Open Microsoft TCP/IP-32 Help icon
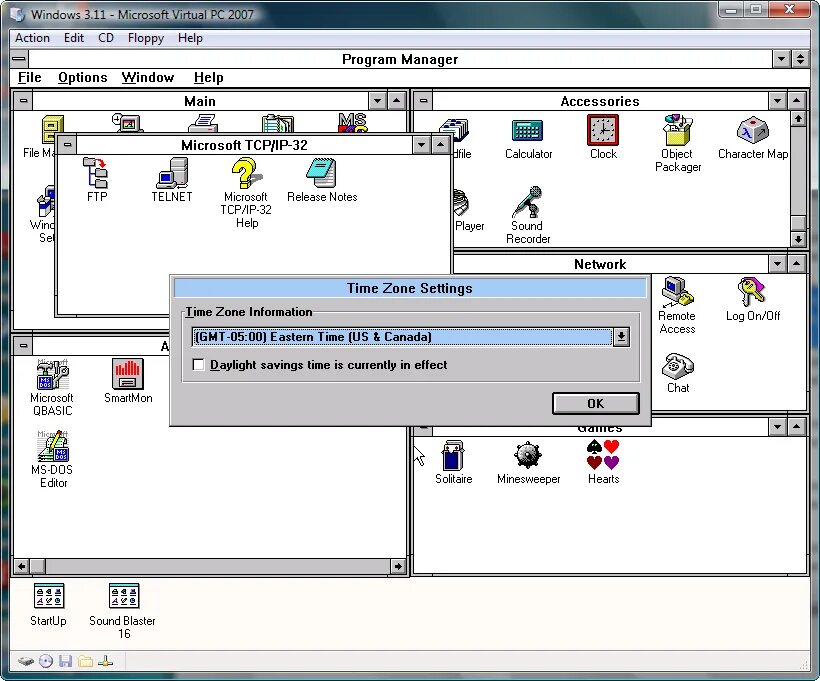 [x=246, y=192]
